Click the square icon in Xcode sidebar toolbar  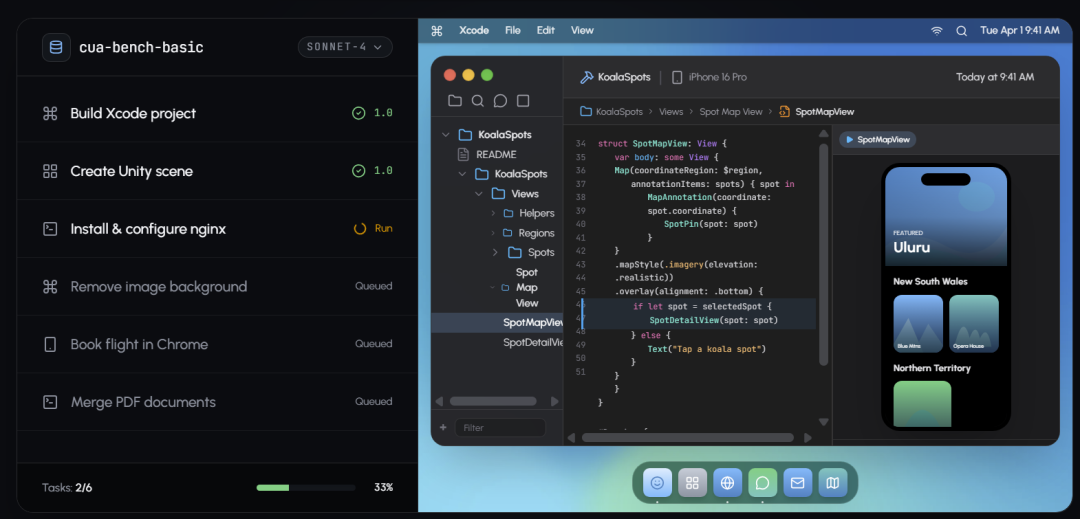click(x=523, y=101)
